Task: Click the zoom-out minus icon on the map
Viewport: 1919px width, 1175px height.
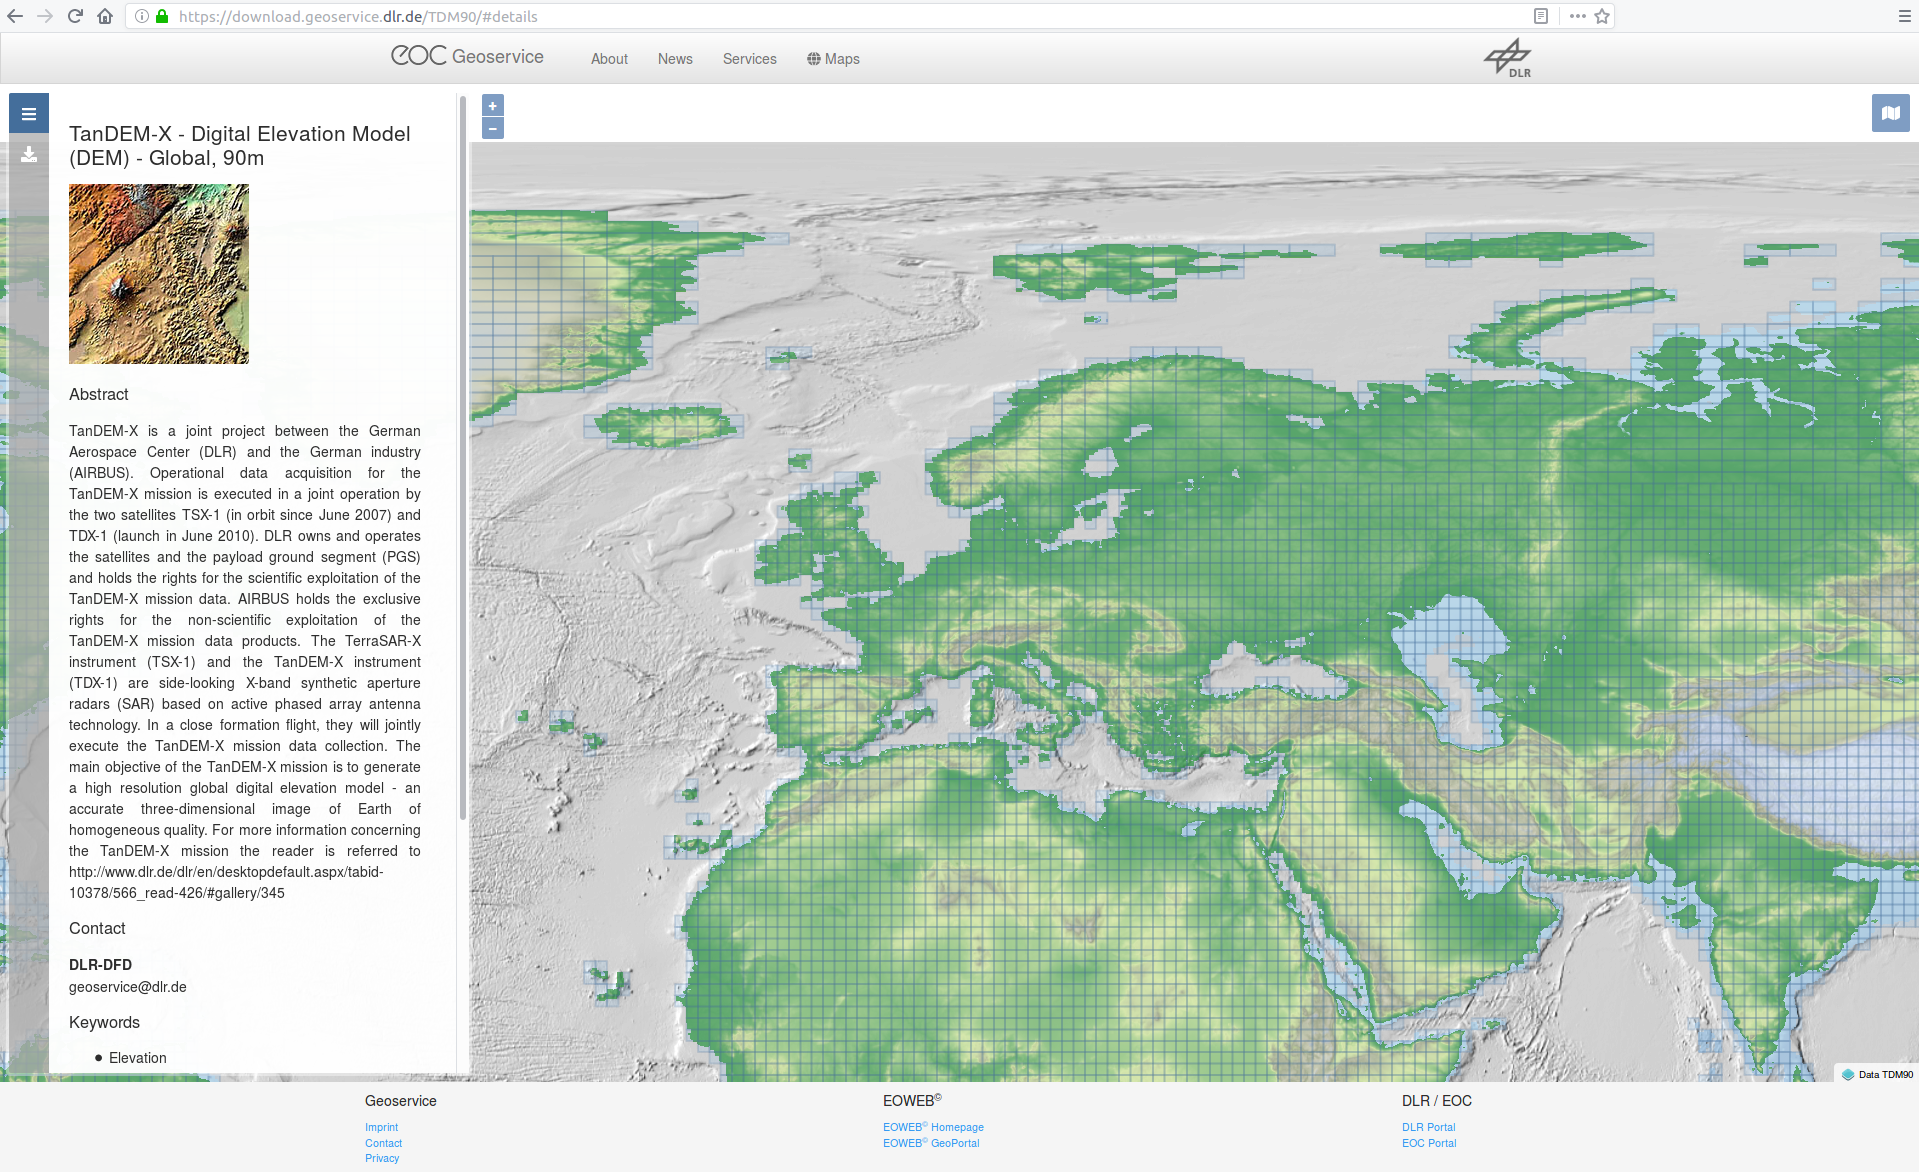Action: (x=492, y=128)
